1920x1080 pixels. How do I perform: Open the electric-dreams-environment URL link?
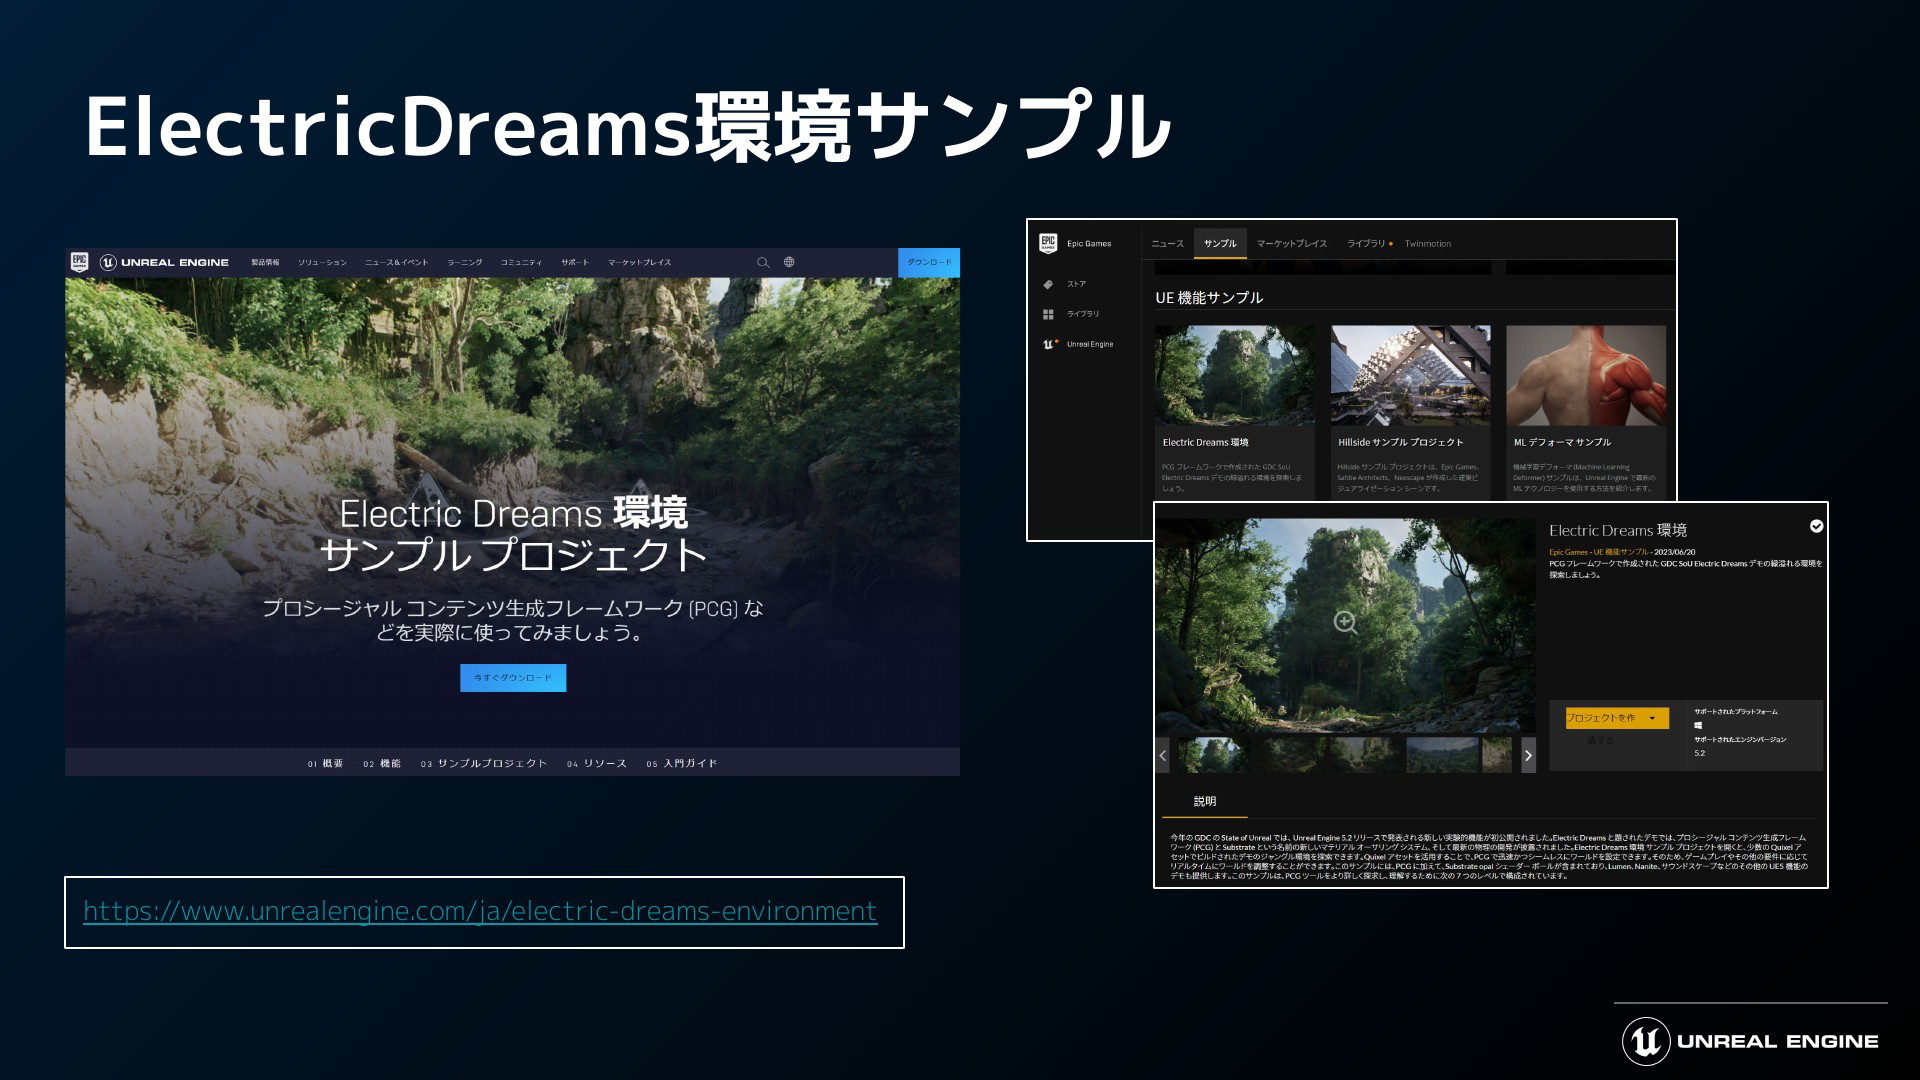coord(480,911)
